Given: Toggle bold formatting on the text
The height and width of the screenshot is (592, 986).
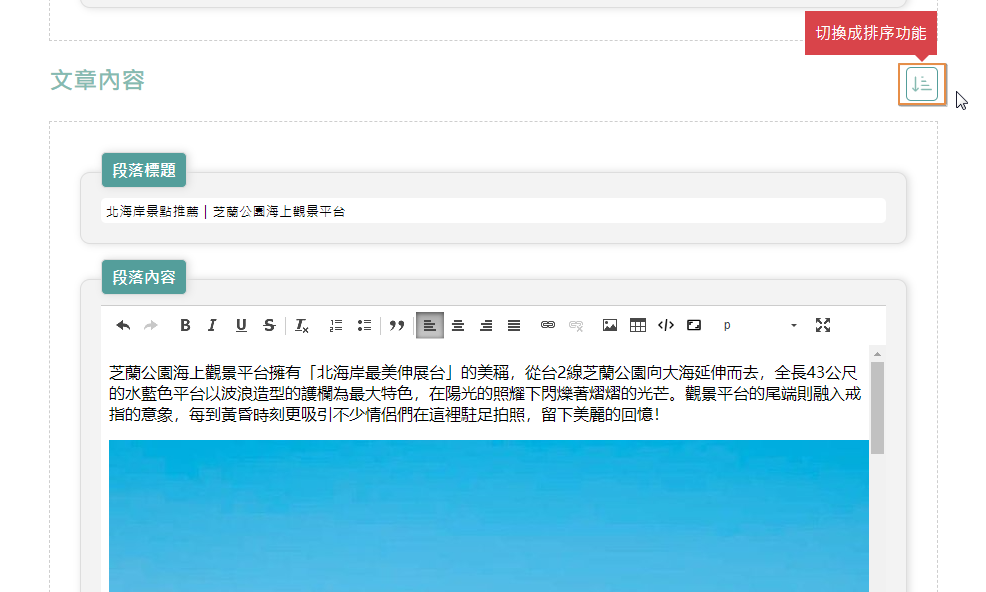Looking at the screenshot, I should tap(185, 325).
